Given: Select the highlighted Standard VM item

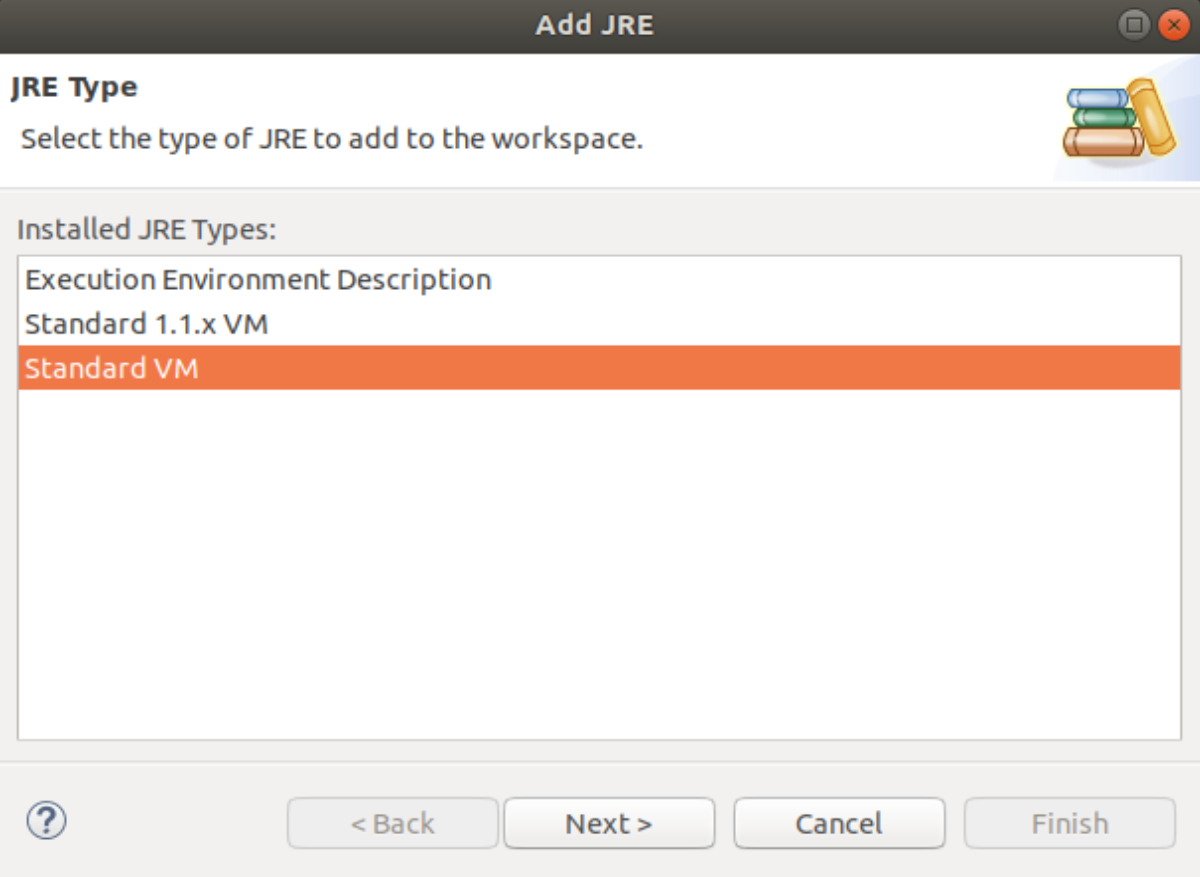Looking at the screenshot, I should click(599, 368).
